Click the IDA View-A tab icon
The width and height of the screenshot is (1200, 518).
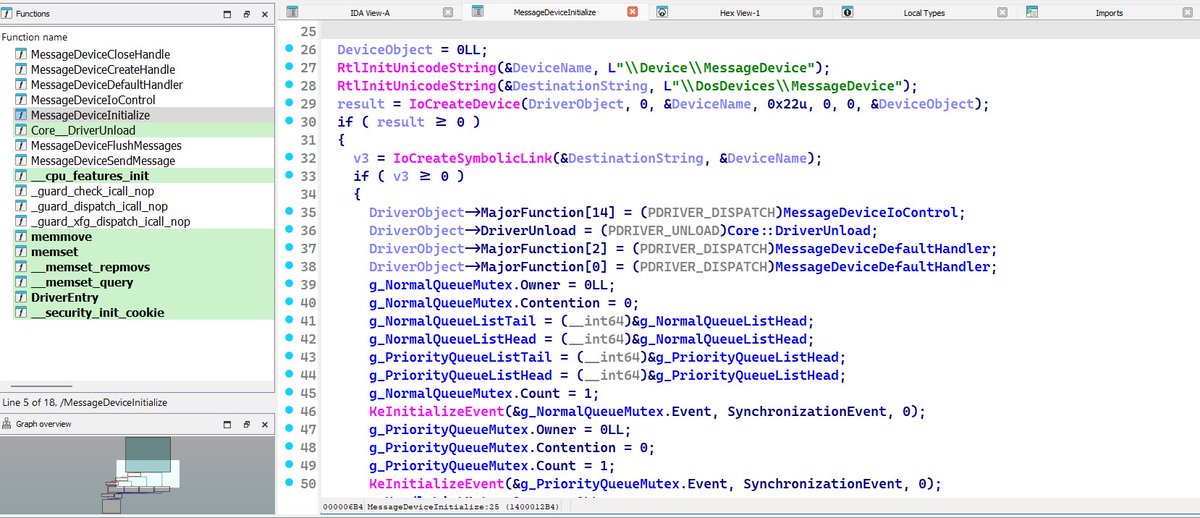point(292,12)
